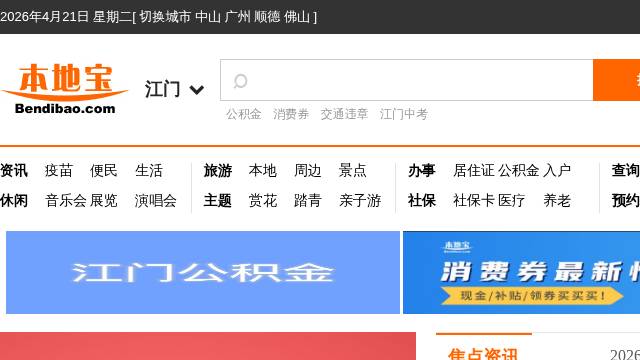Open the 赏花 link
The image size is (640, 360).
tap(263, 200)
